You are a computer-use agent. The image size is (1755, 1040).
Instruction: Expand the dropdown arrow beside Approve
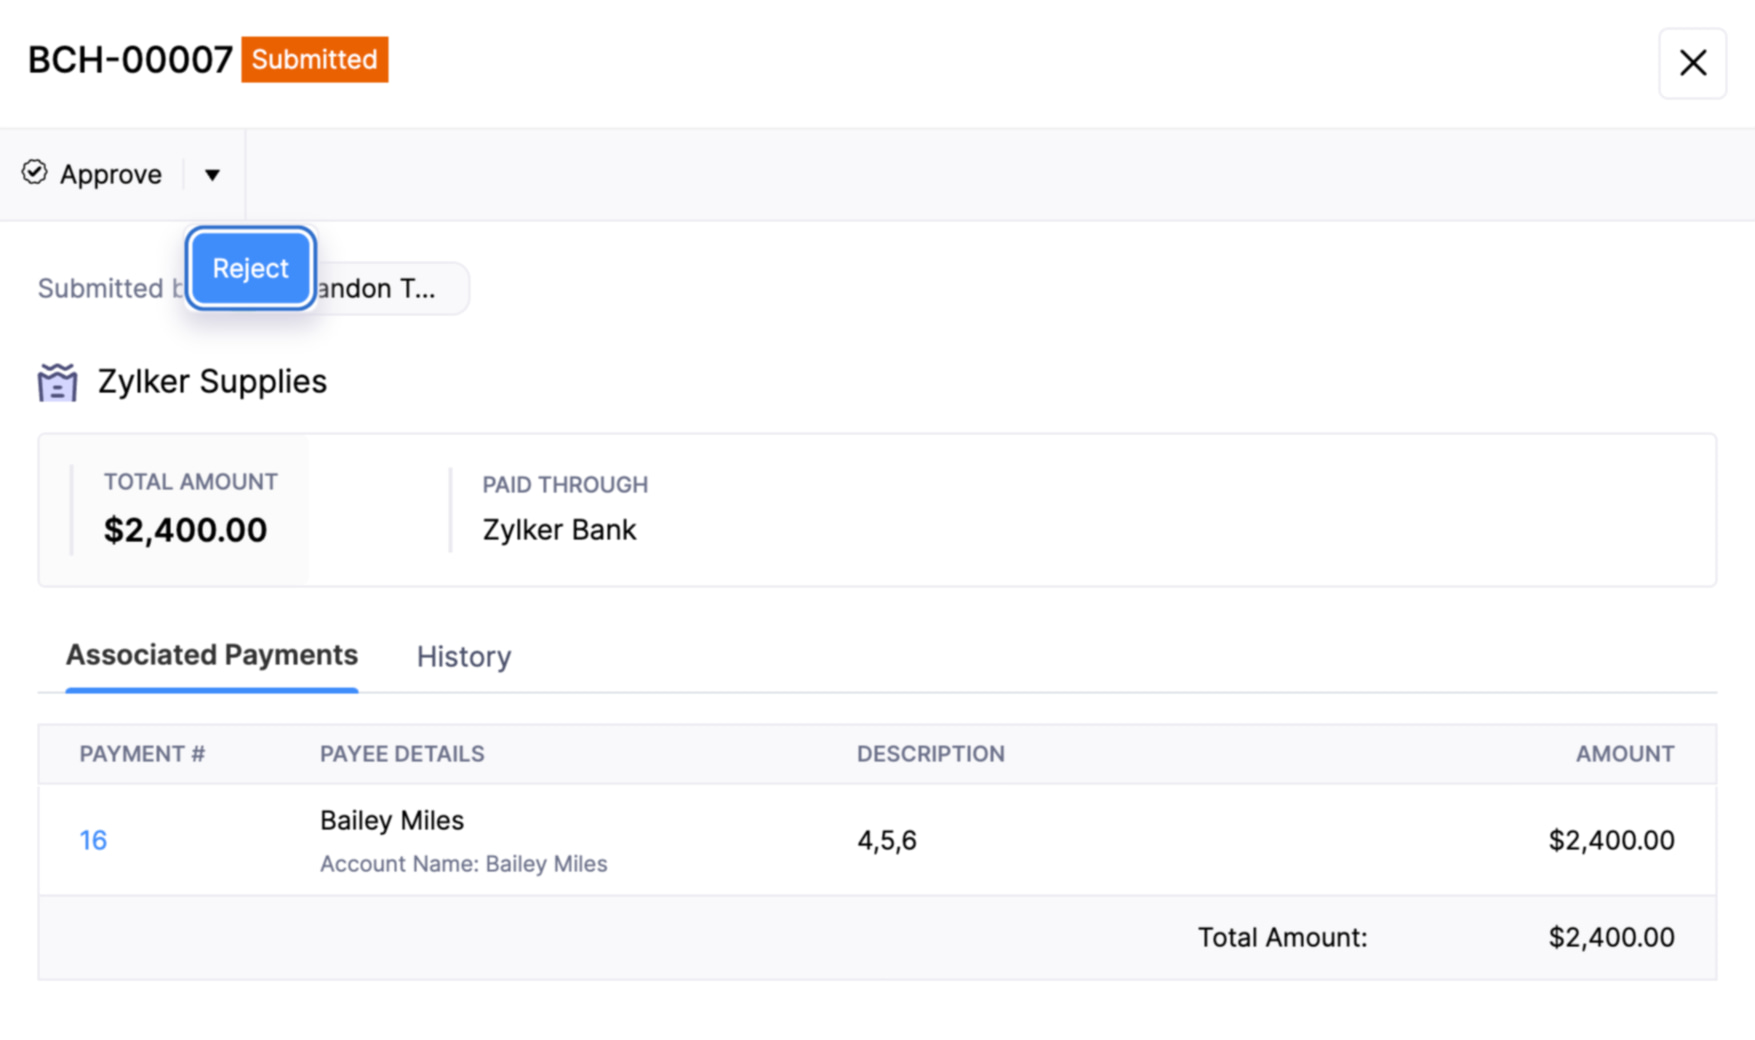(212, 175)
